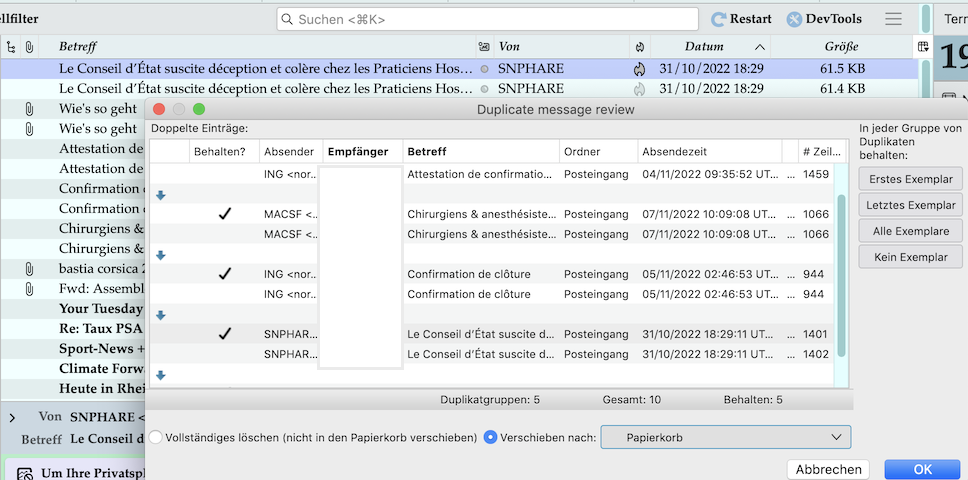Collapse group arrow above SNPHARE duplicates
968x480 pixels.
pos(161,315)
